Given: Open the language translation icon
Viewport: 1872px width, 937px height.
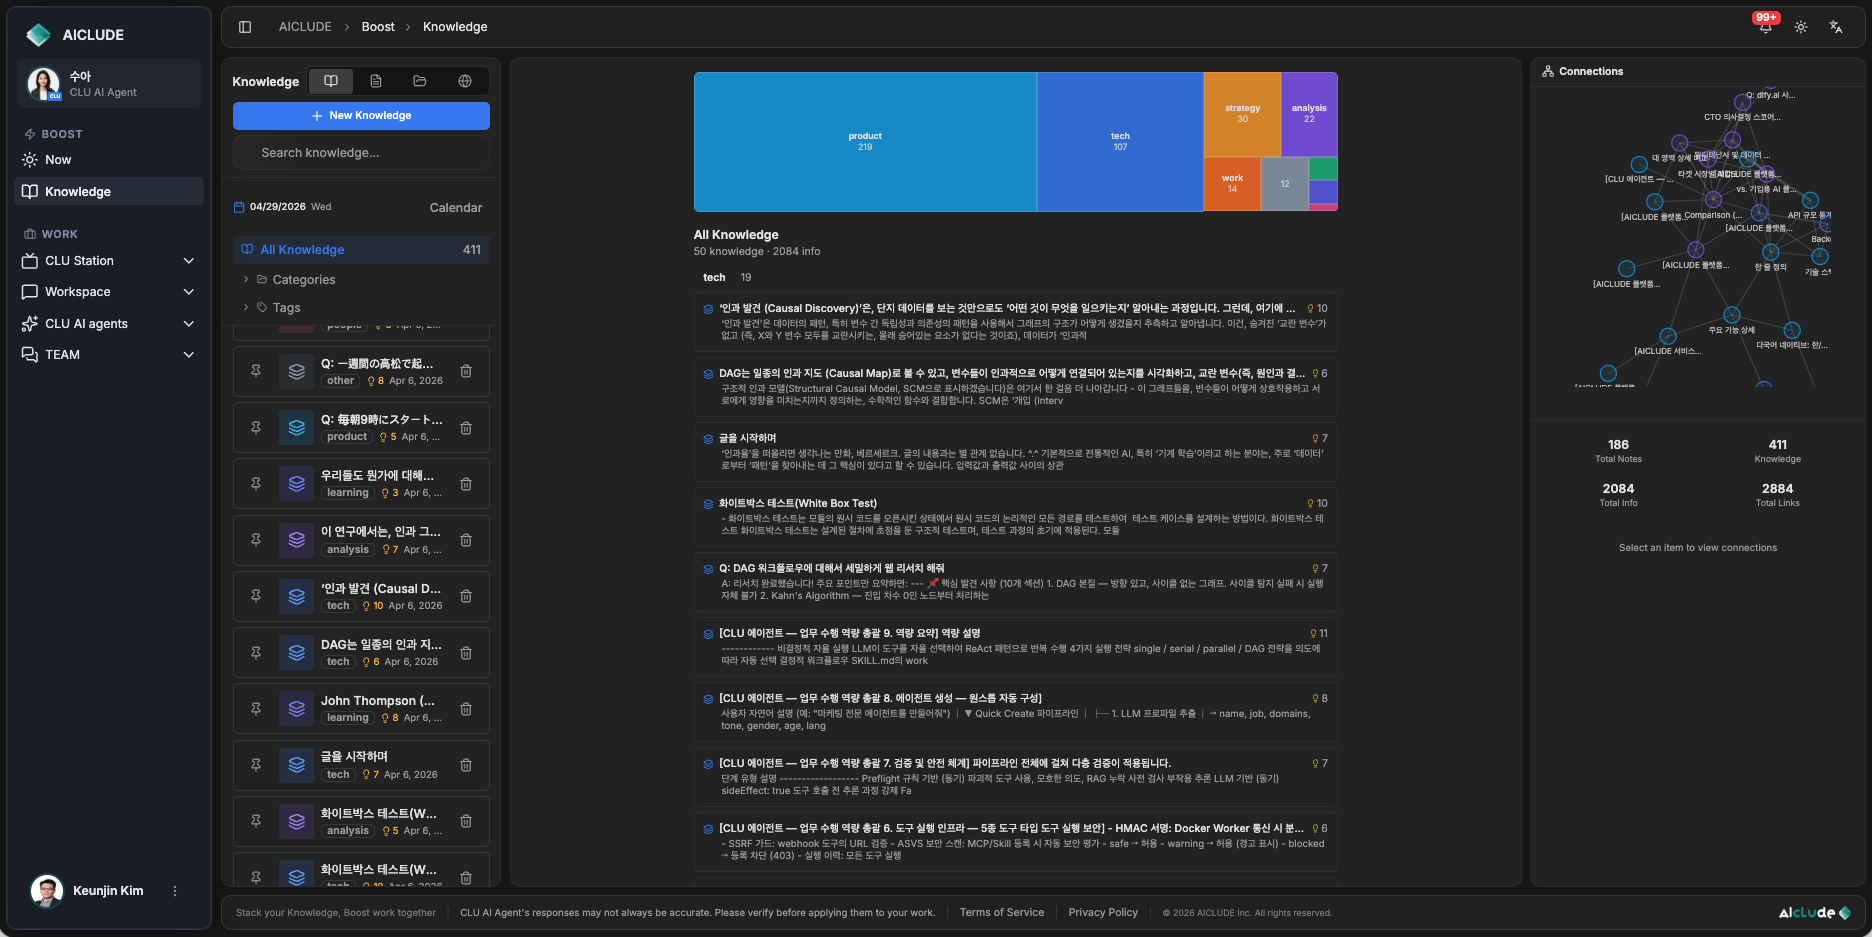Looking at the screenshot, I should [x=1836, y=27].
